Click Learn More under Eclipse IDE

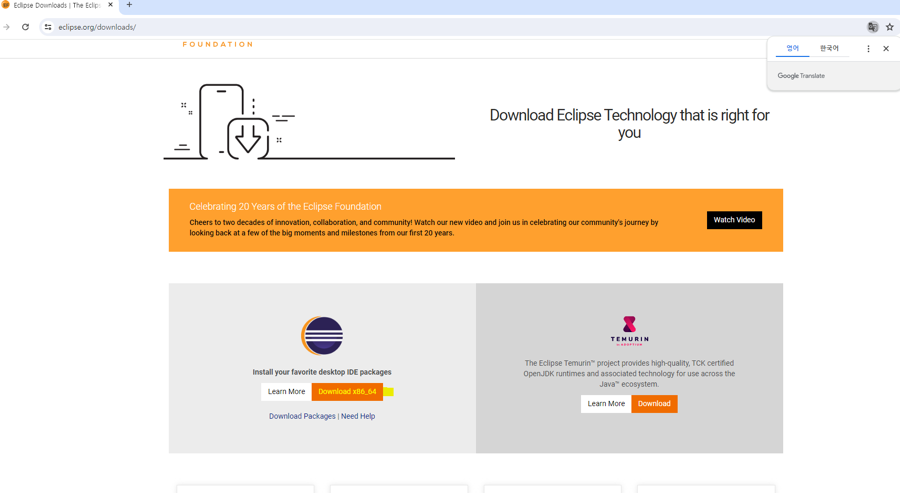click(286, 391)
